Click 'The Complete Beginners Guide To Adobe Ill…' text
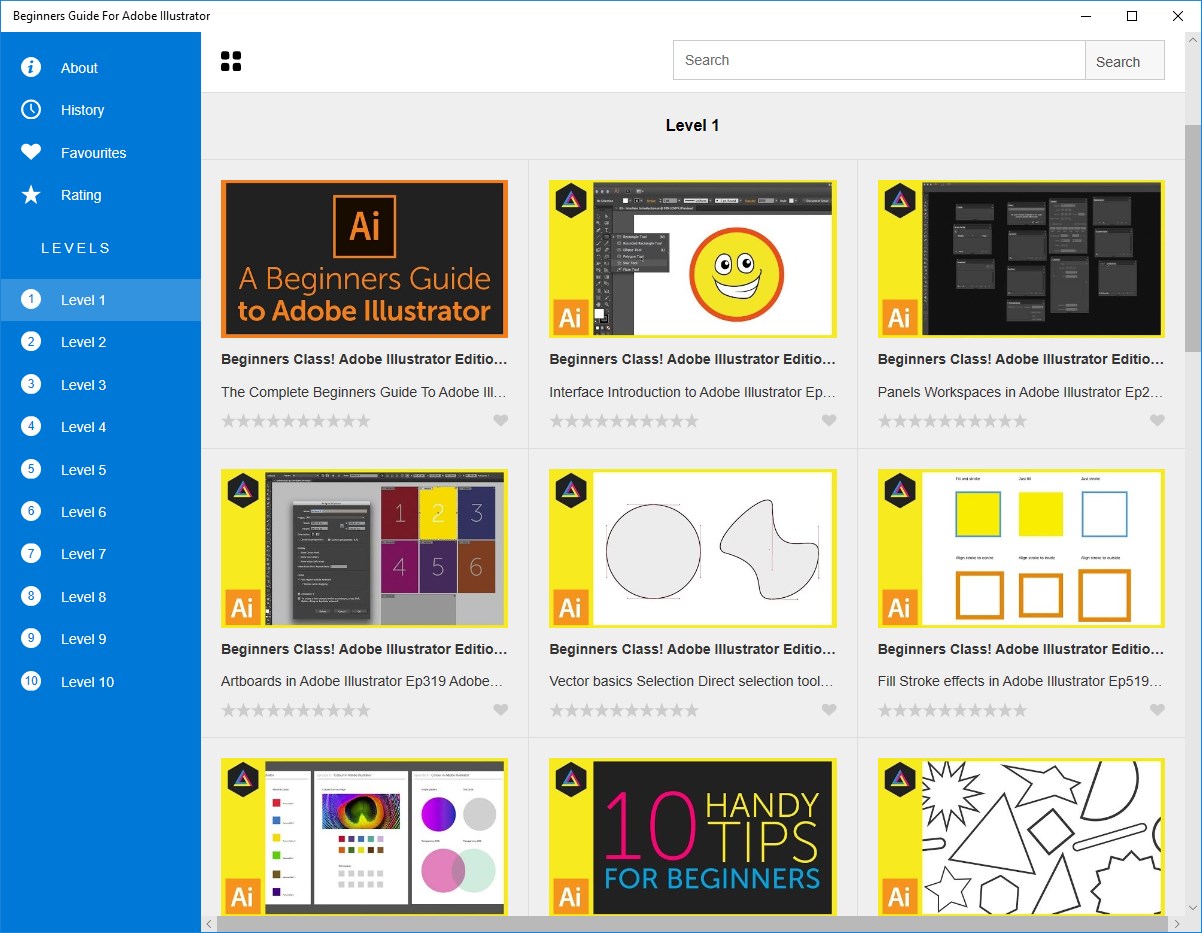This screenshot has width=1202, height=933. [x=363, y=392]
